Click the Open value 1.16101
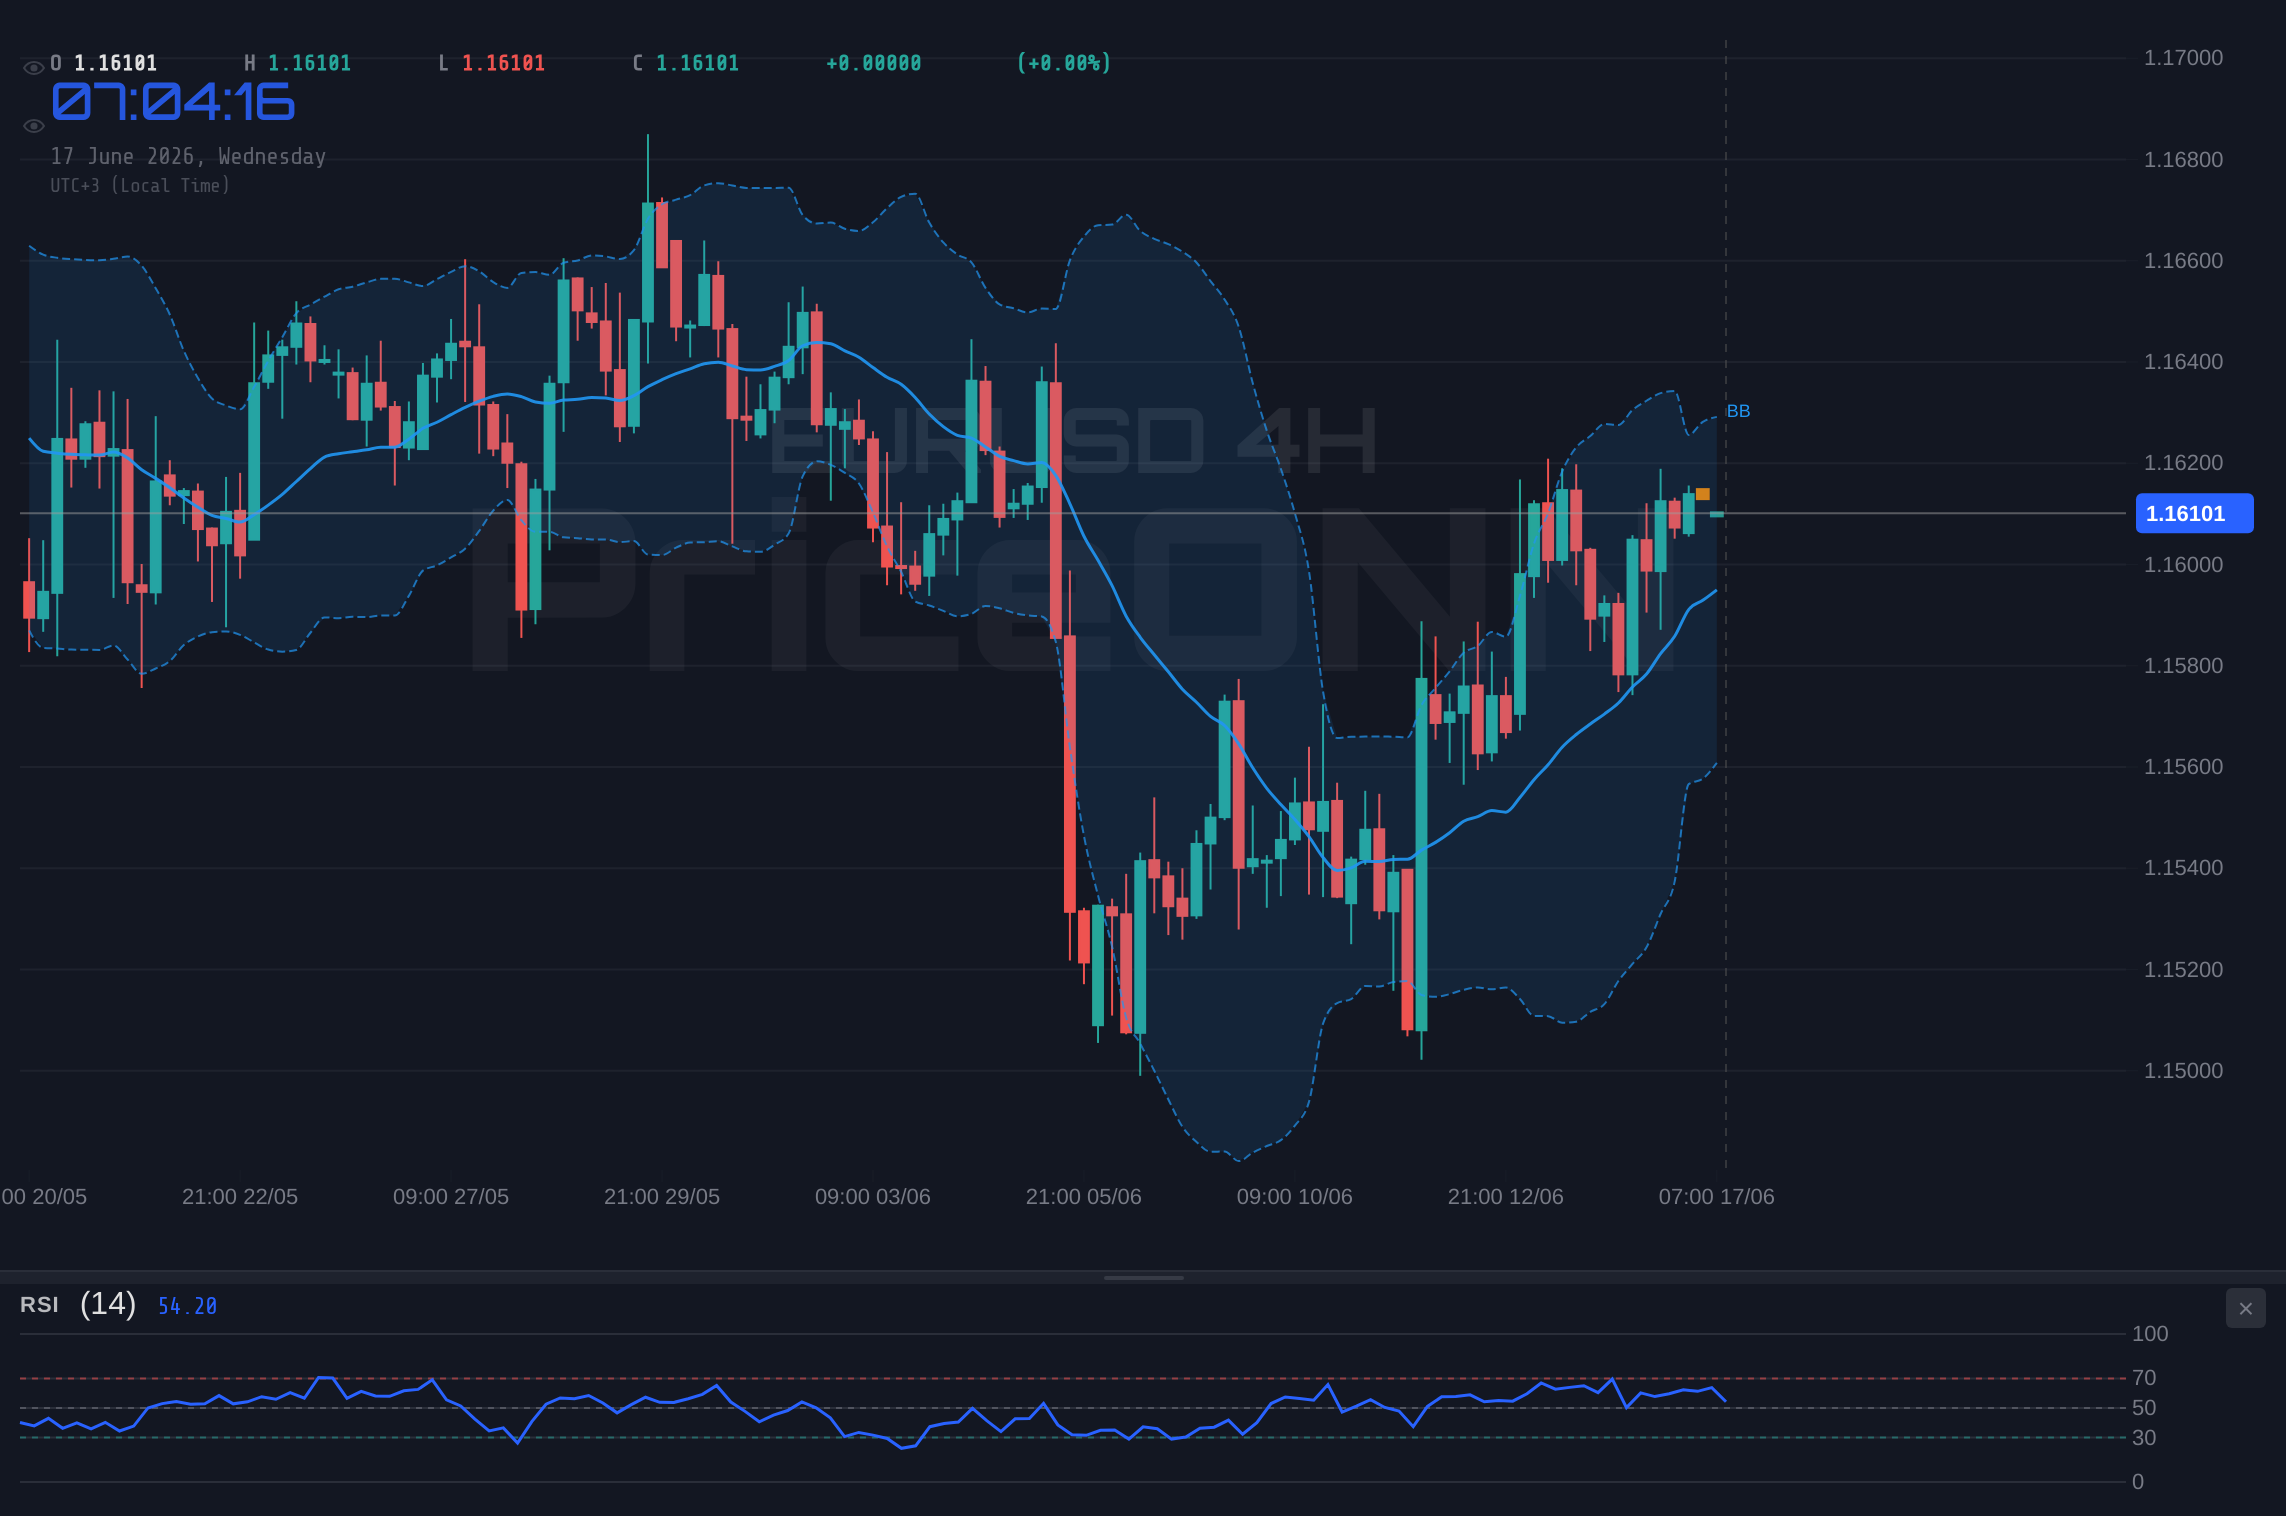The height and width of the screenshot is (1516, 2286). click(115, 63)
